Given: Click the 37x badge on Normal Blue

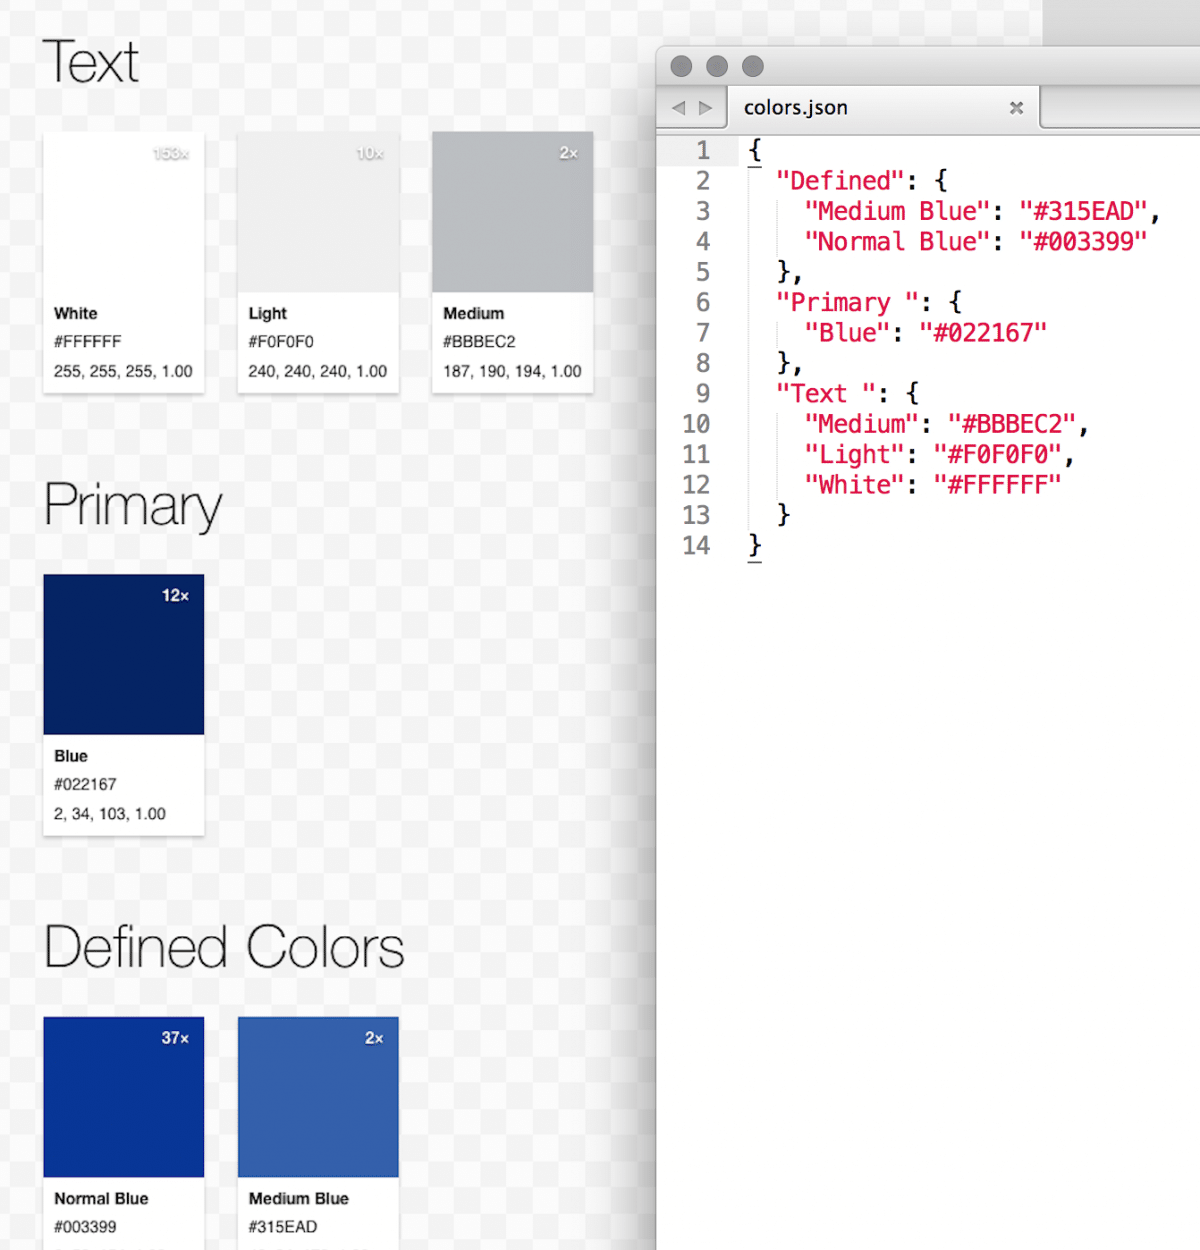Looking at the screenshot, I should point(172,1039).
